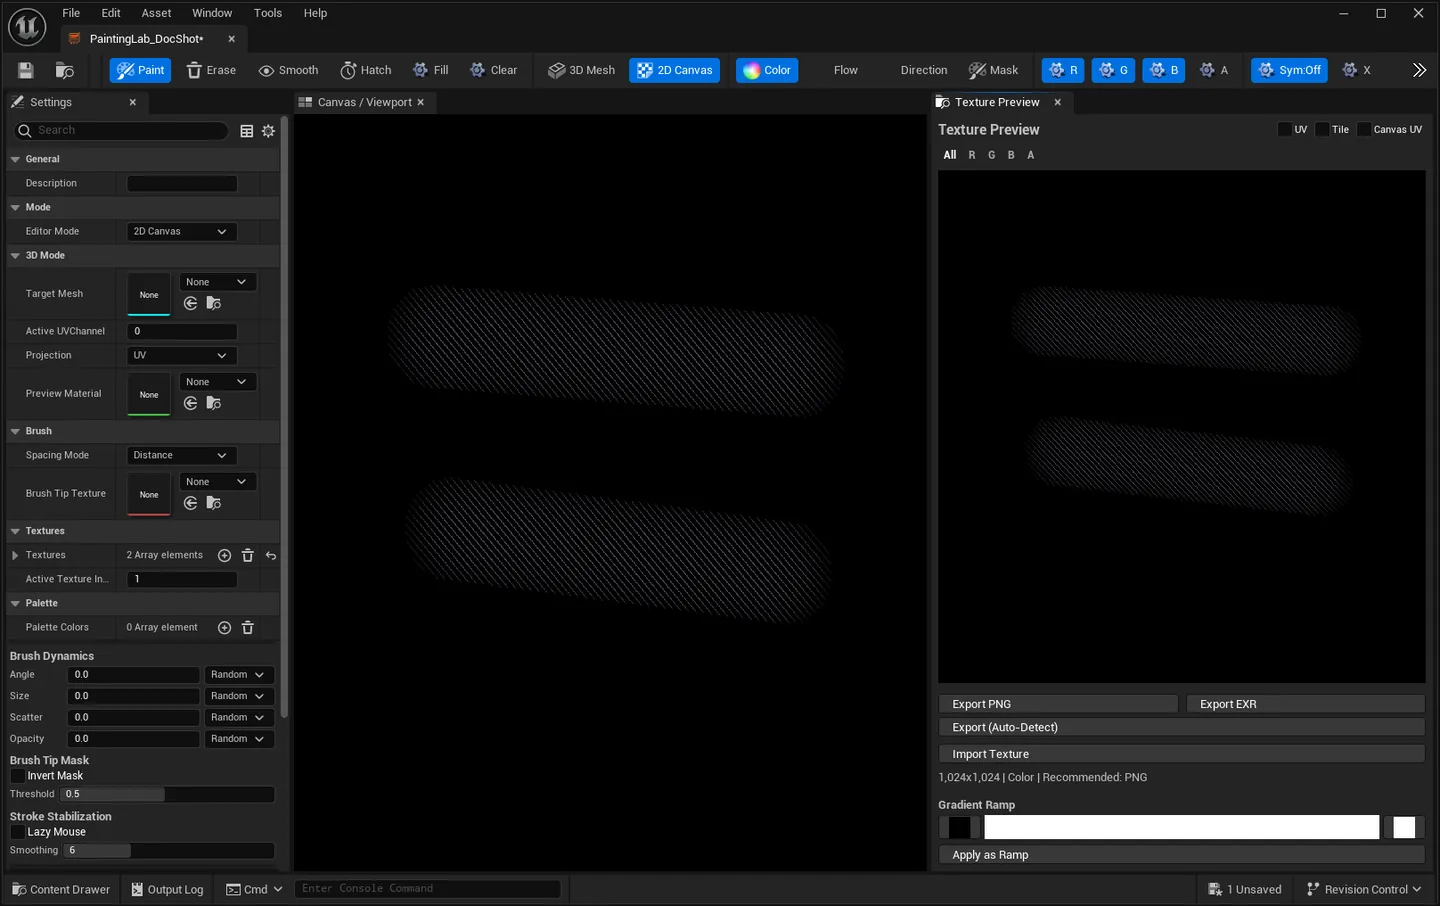Viewport: 1440px width, 906px height.
Task: Switch to 3D Mesh mode
Action: pyautogui.click(x=582, y=70)
